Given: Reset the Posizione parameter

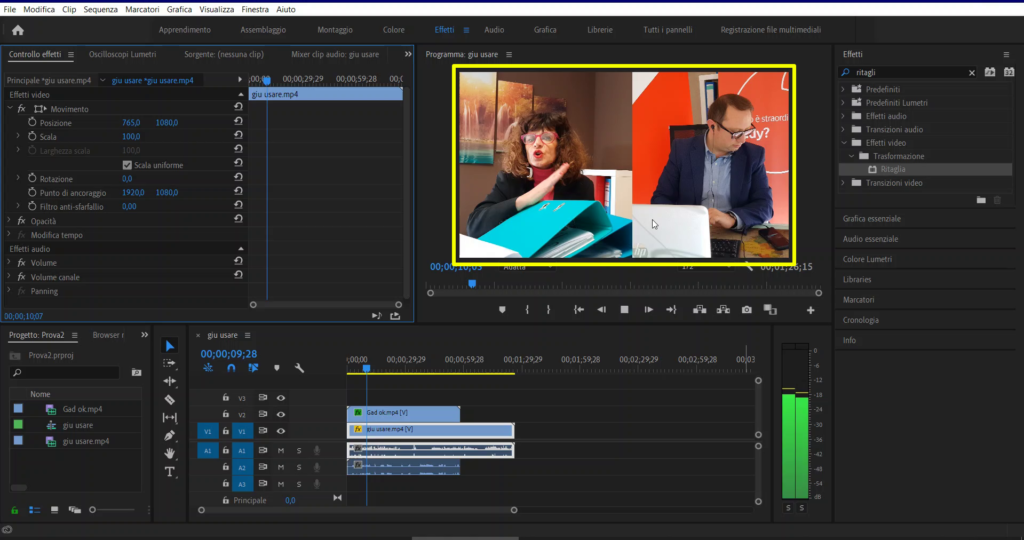Looking at the screenshot, I should coord(238,122).
